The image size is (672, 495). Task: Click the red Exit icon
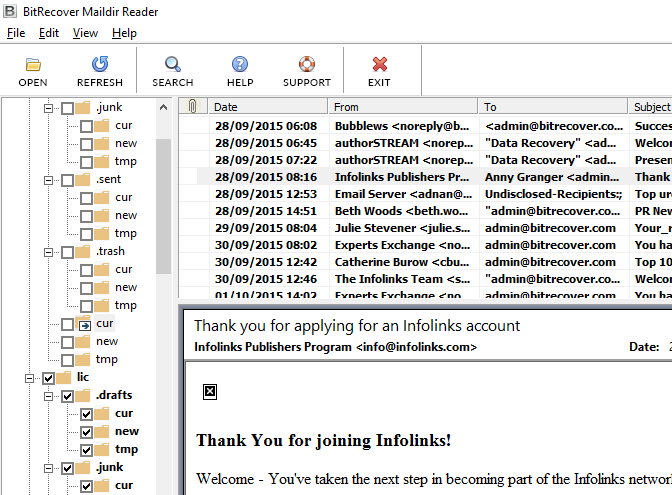(380, 64)
